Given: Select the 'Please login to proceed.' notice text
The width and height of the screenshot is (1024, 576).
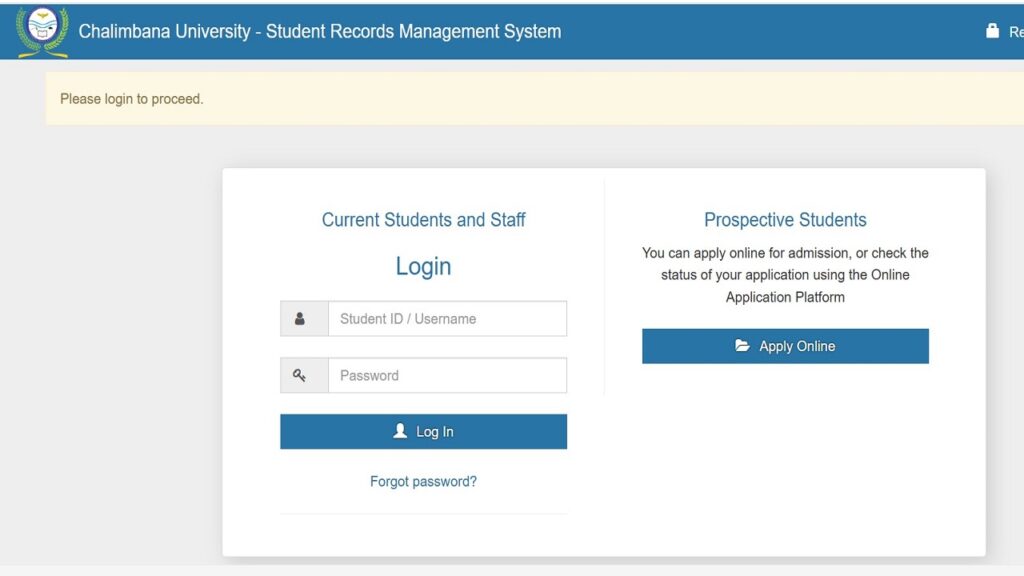Looking at the screenshot, I should 132,99.
